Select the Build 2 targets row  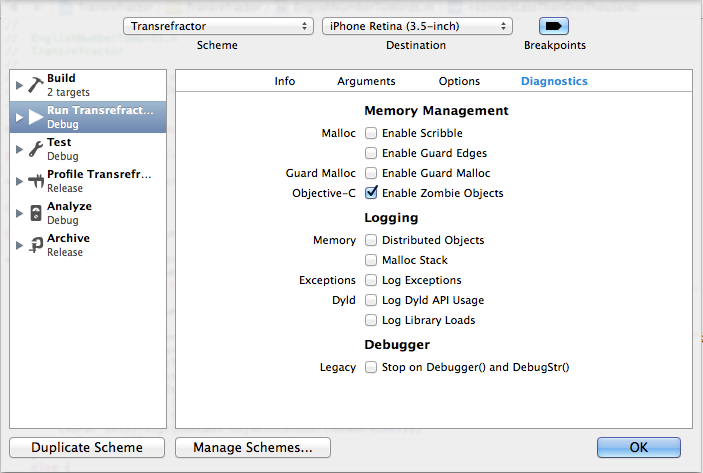(x=88, y=85)
